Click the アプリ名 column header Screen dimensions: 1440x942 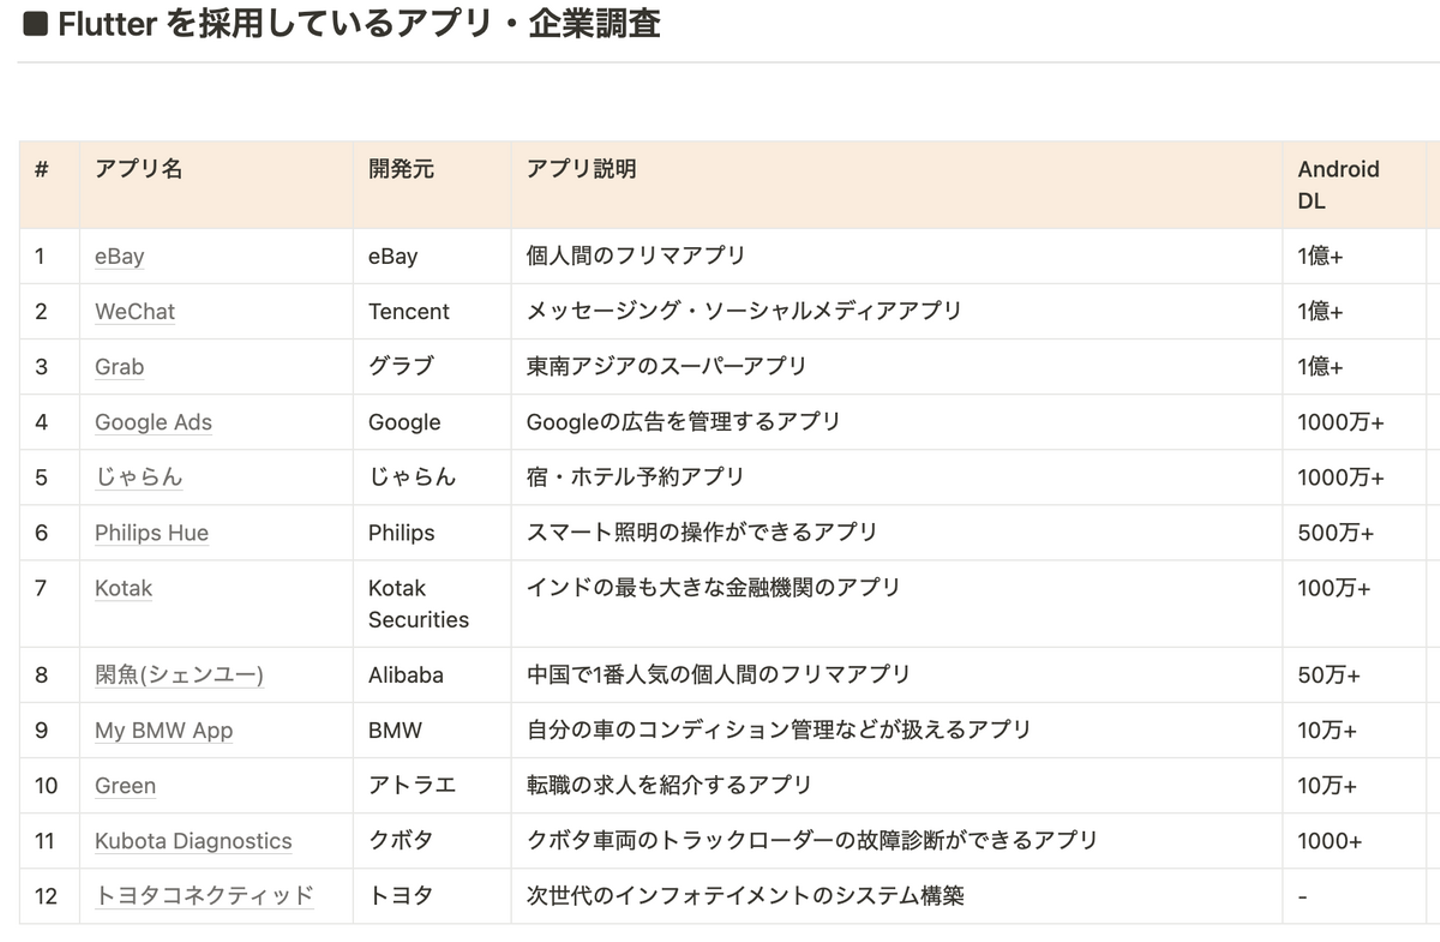click(x=139, y=169)
